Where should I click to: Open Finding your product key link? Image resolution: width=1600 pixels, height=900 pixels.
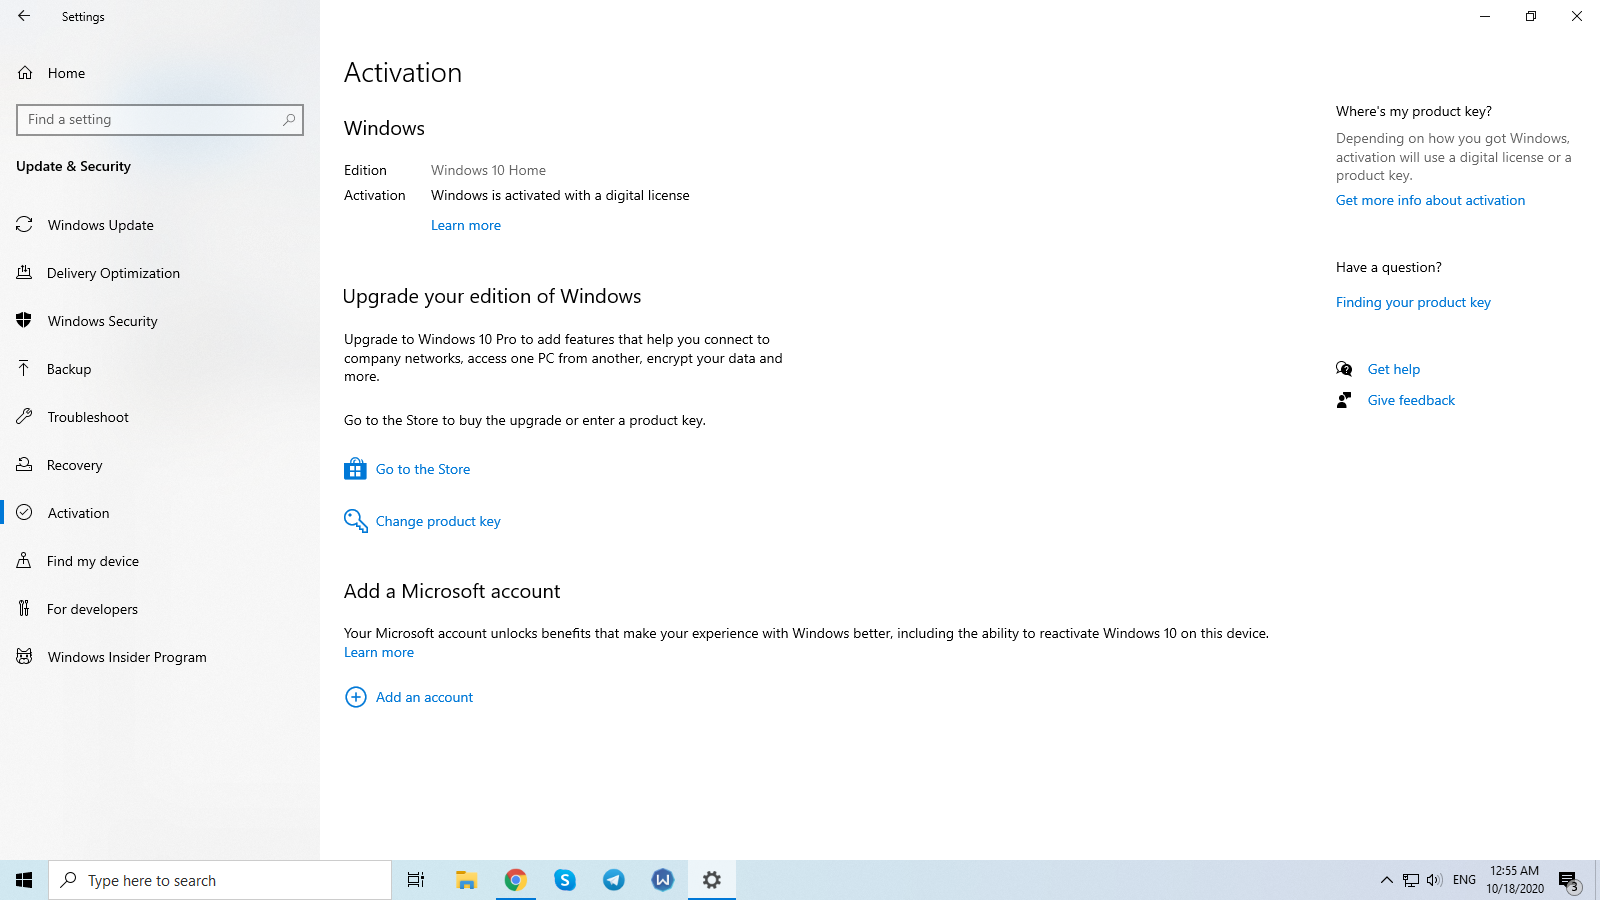1413,302
